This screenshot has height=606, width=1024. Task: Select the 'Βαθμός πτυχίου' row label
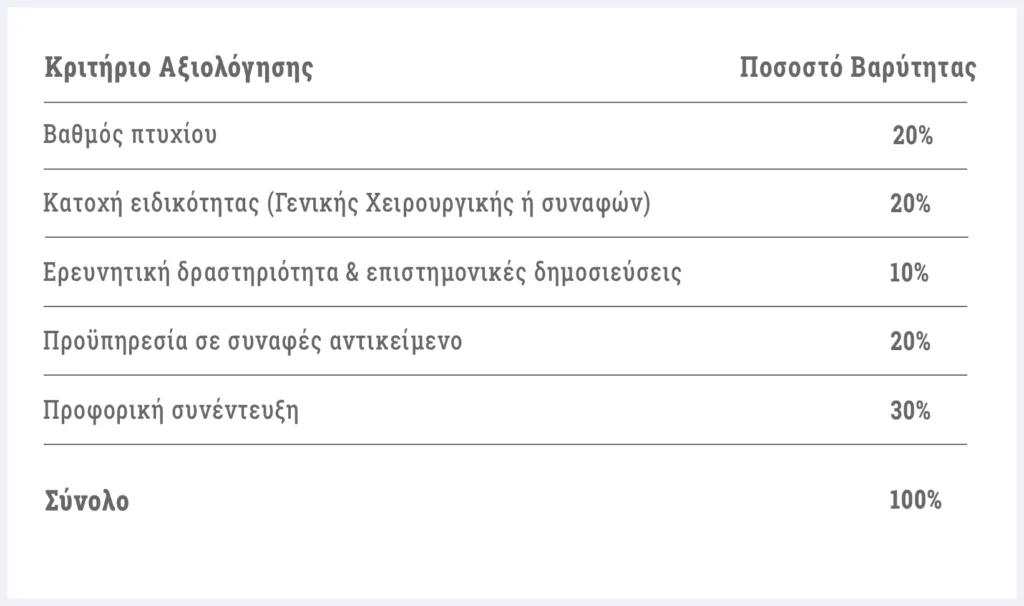(130, 135)
